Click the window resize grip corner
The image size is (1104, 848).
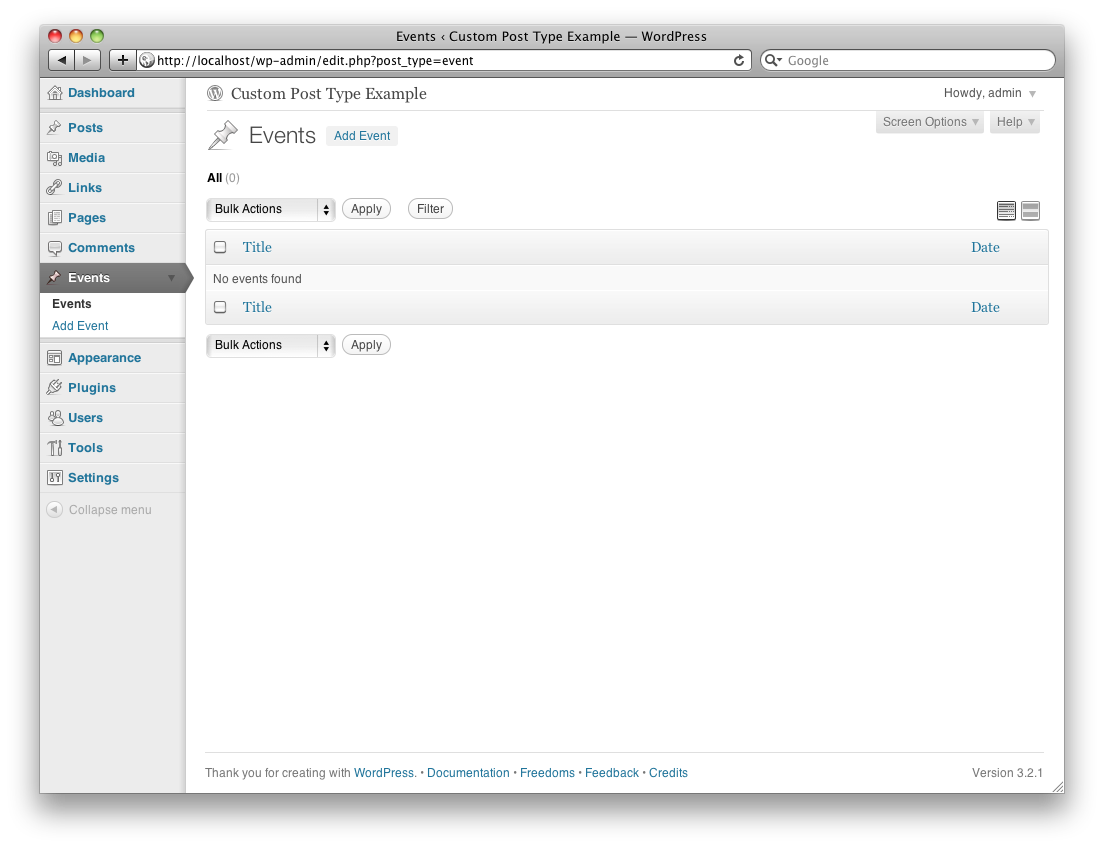(x=1058, y=787)
